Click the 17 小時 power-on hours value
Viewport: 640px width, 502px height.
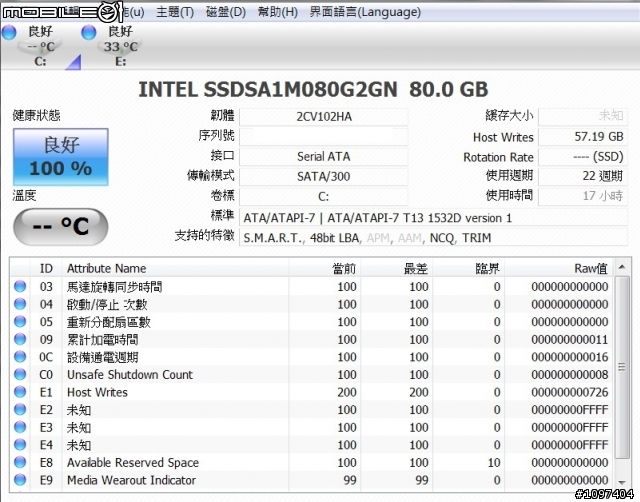(583, 196)
